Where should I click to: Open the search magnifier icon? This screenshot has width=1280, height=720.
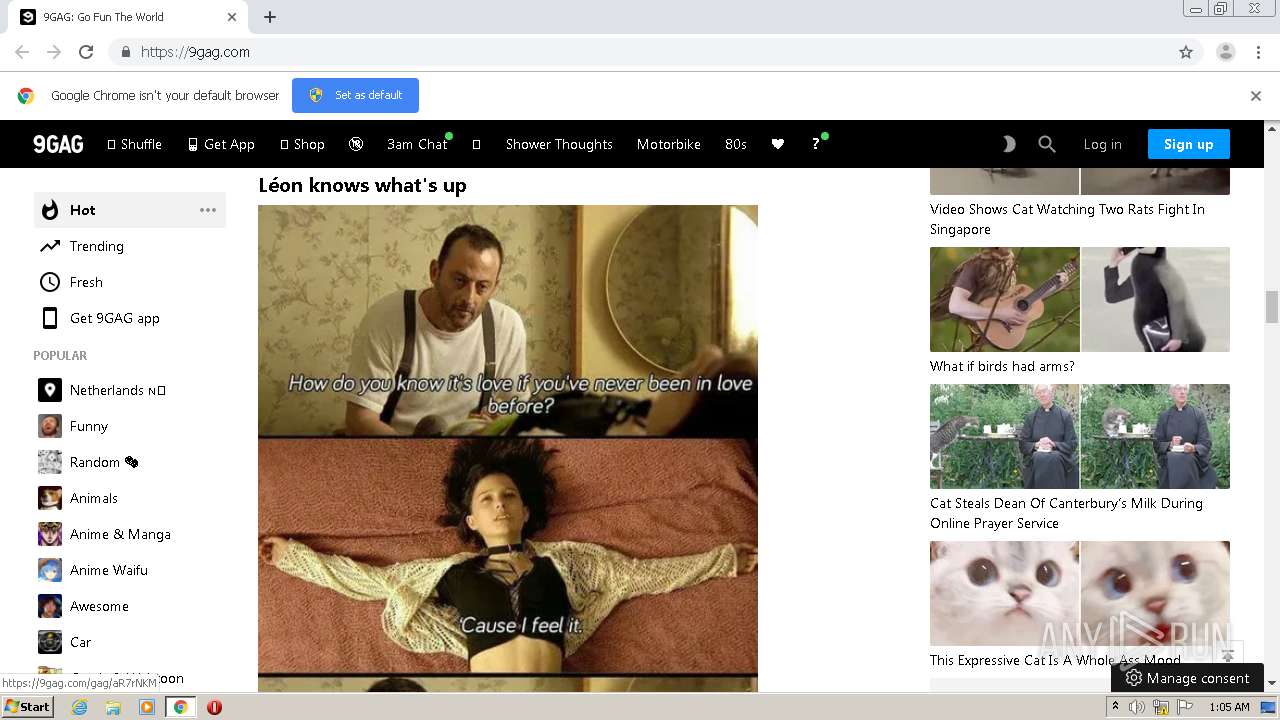coord(1047,144)
